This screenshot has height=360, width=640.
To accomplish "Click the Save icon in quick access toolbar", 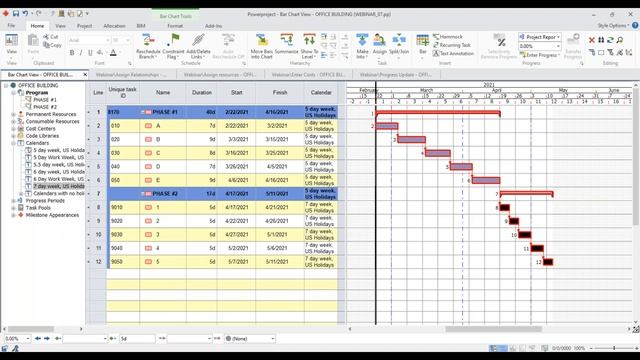I will (x=16, y=13).
